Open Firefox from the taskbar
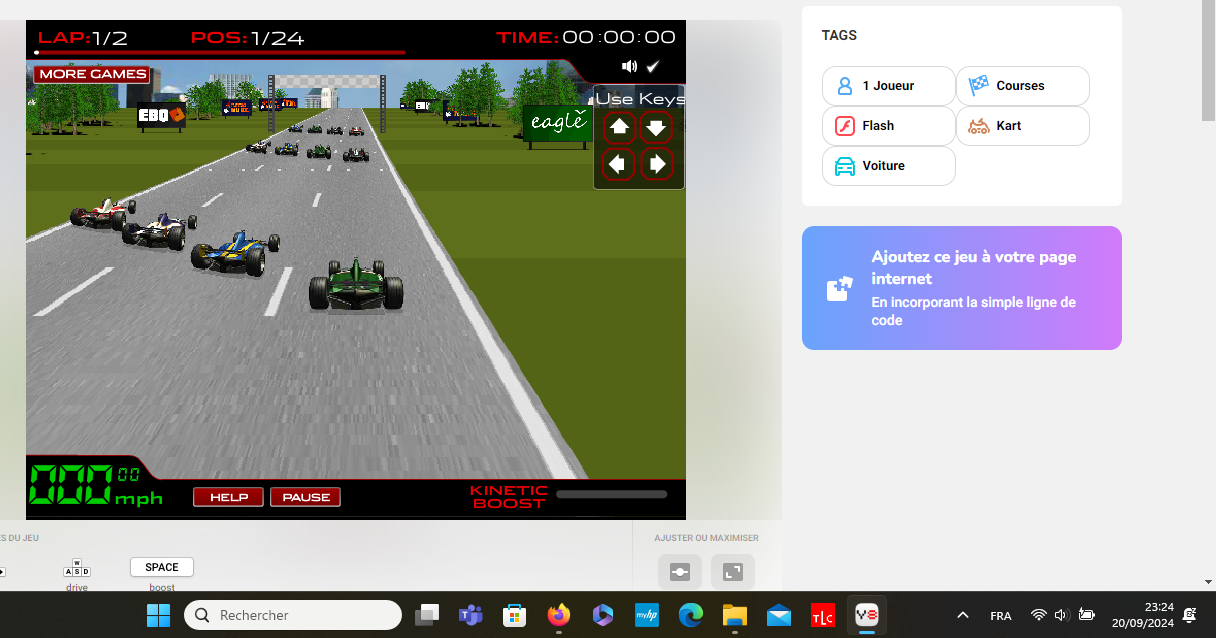This screenshot has width=1216, height=638. click(x=558, y=615)
